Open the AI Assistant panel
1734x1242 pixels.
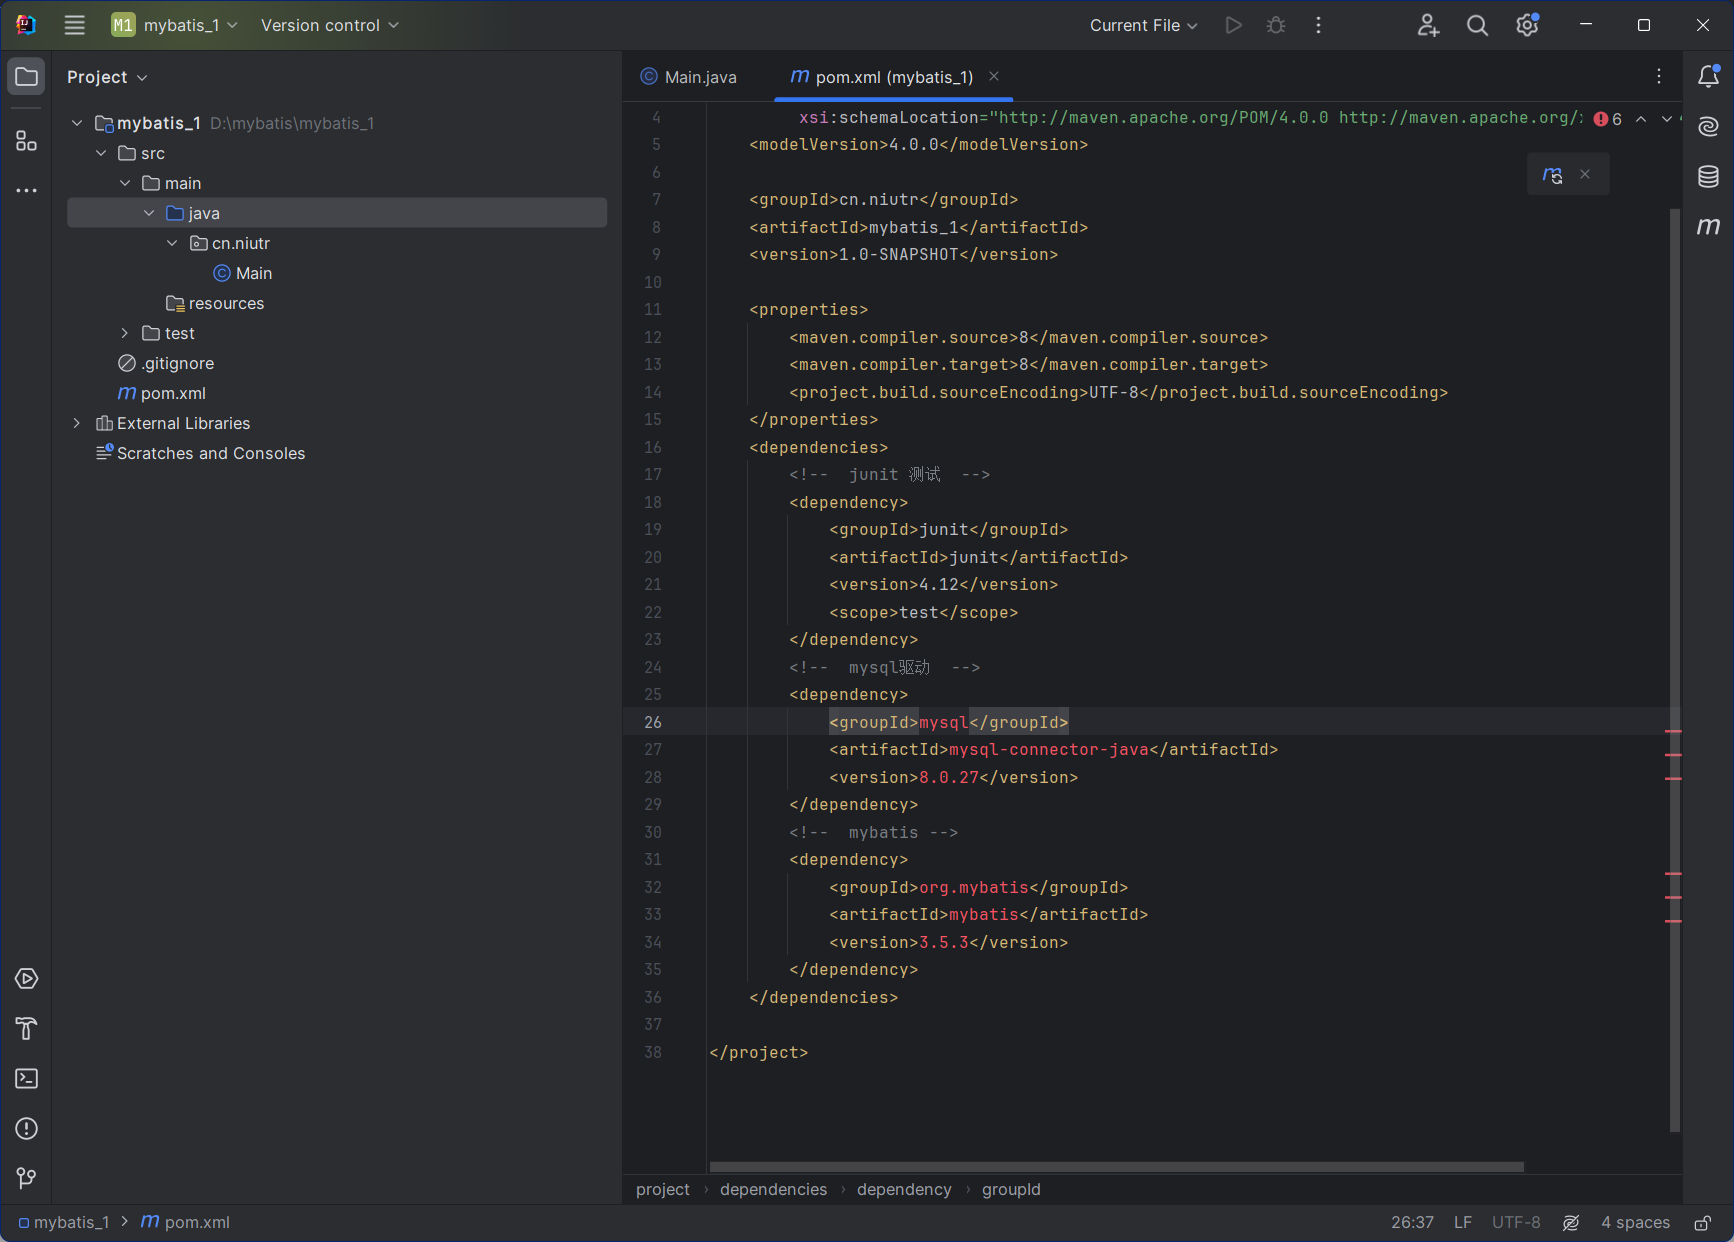(1708, 126)
